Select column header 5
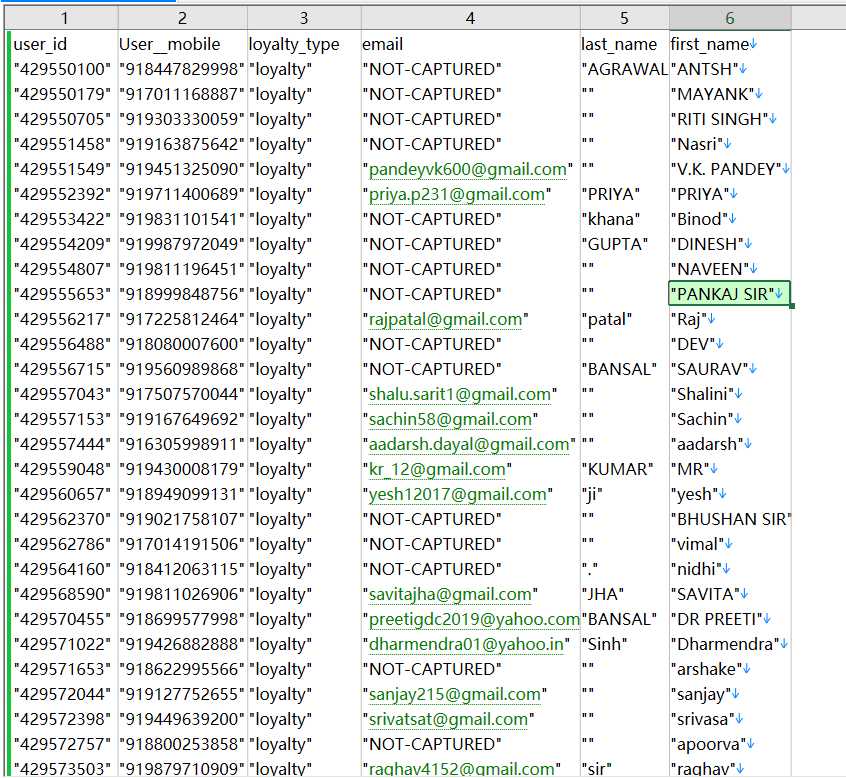The image size is (846, 778). (x=625, y=18)
